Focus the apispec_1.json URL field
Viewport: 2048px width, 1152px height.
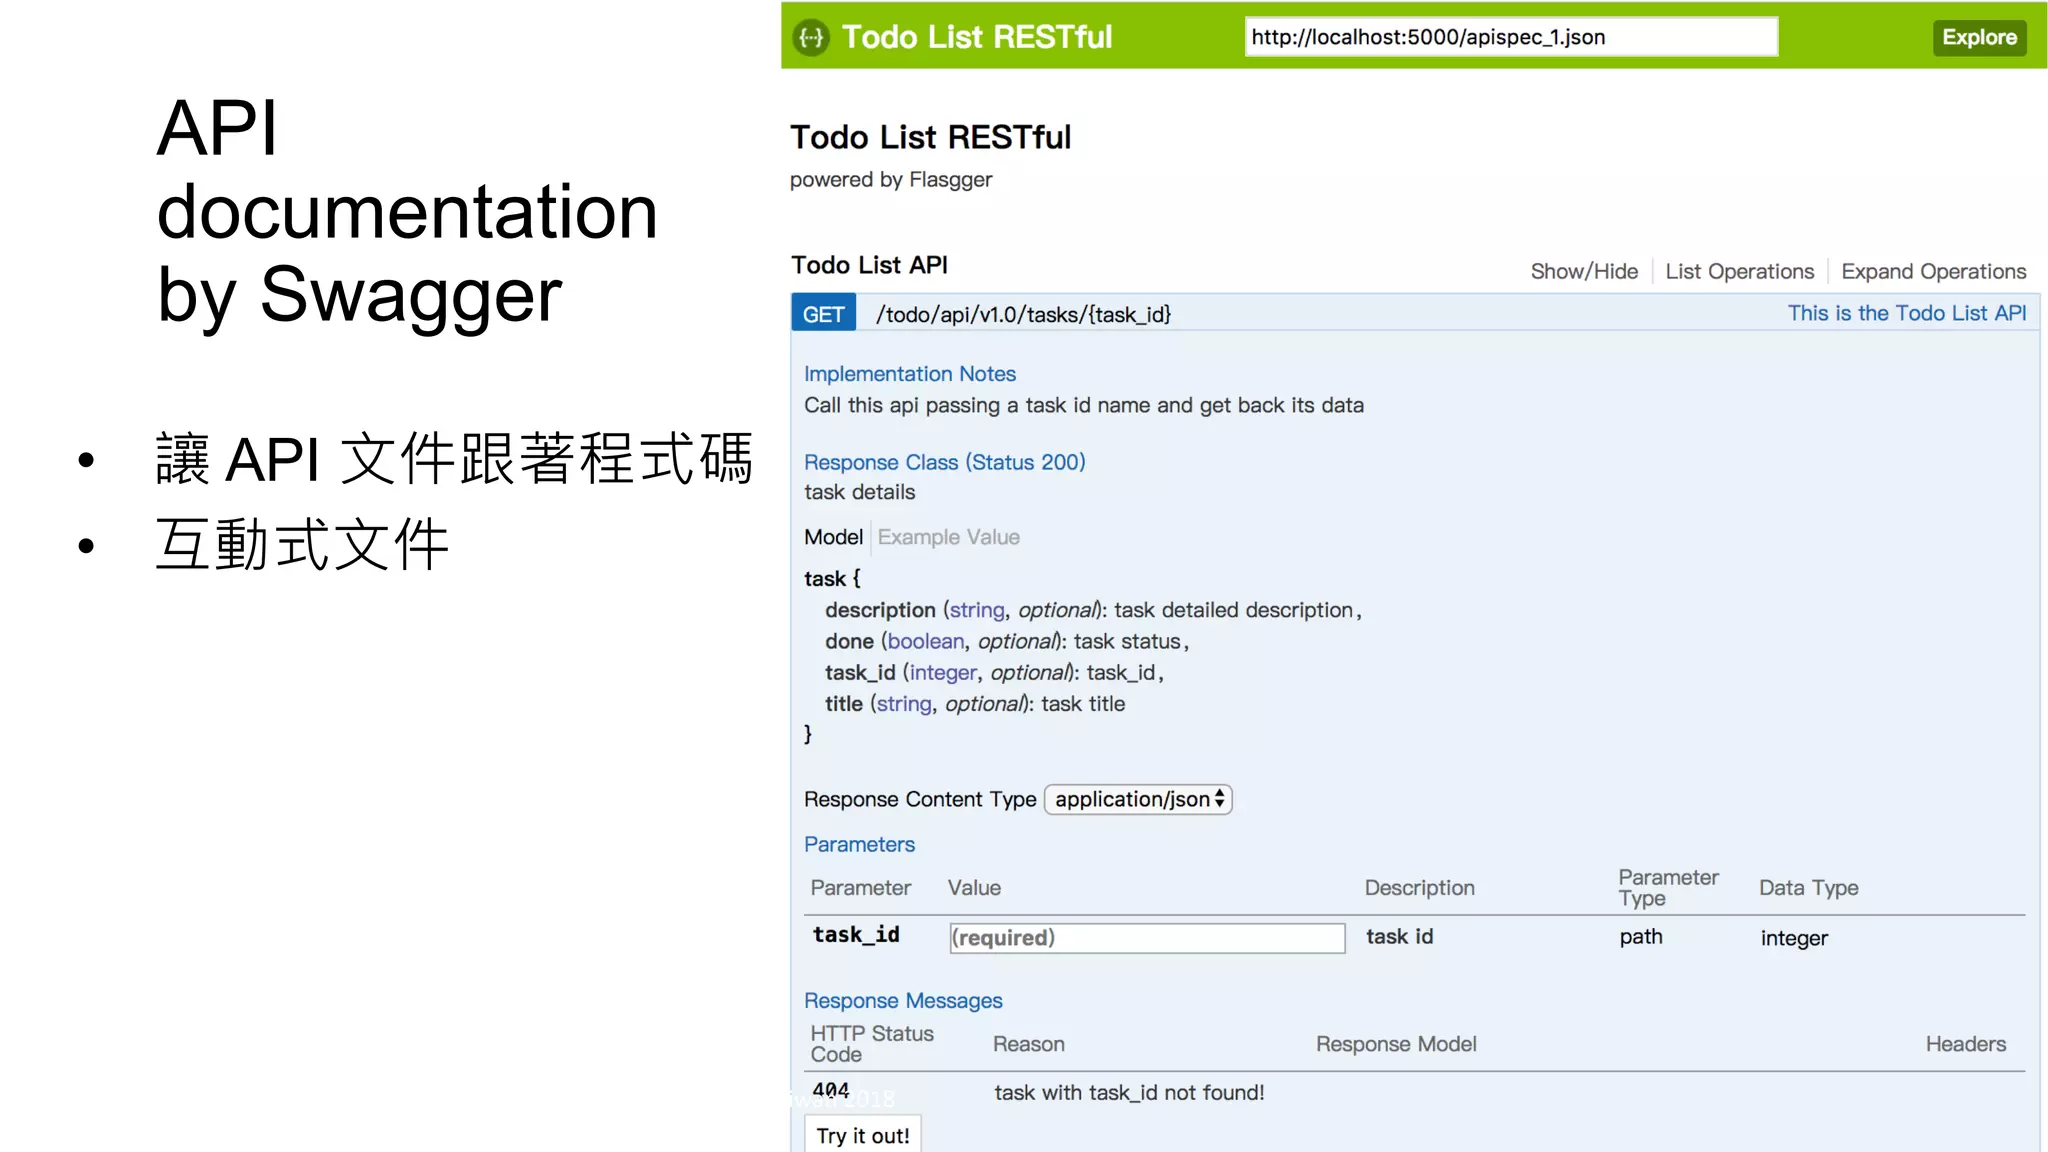tap(1511, 37)
